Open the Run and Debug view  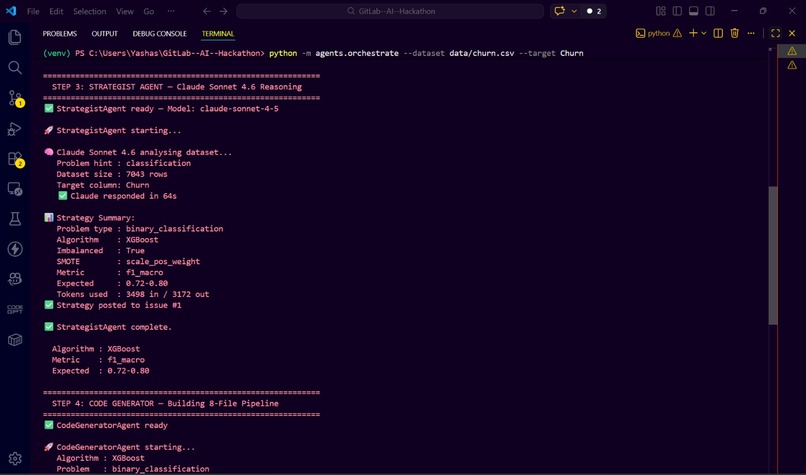(15, 129)
